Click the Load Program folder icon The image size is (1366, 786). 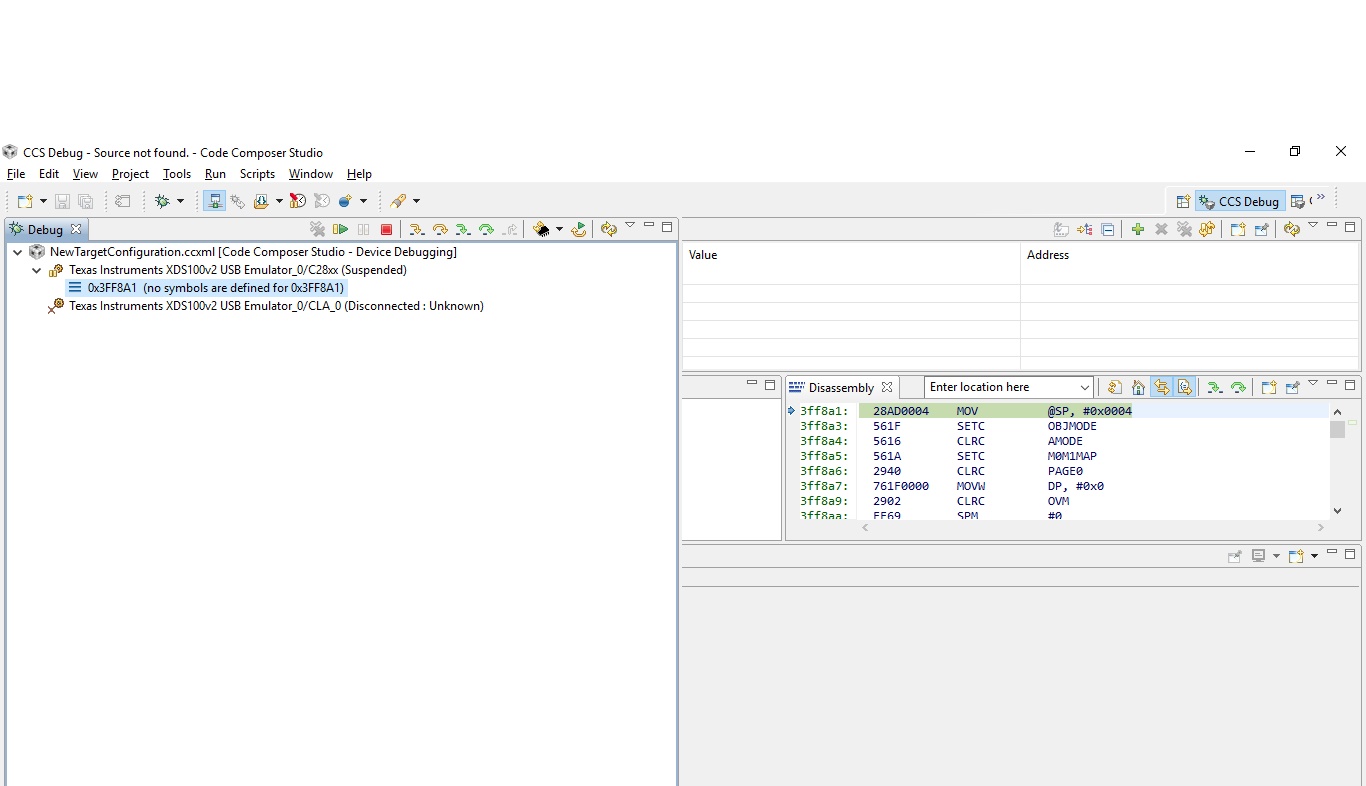[260, 201]
